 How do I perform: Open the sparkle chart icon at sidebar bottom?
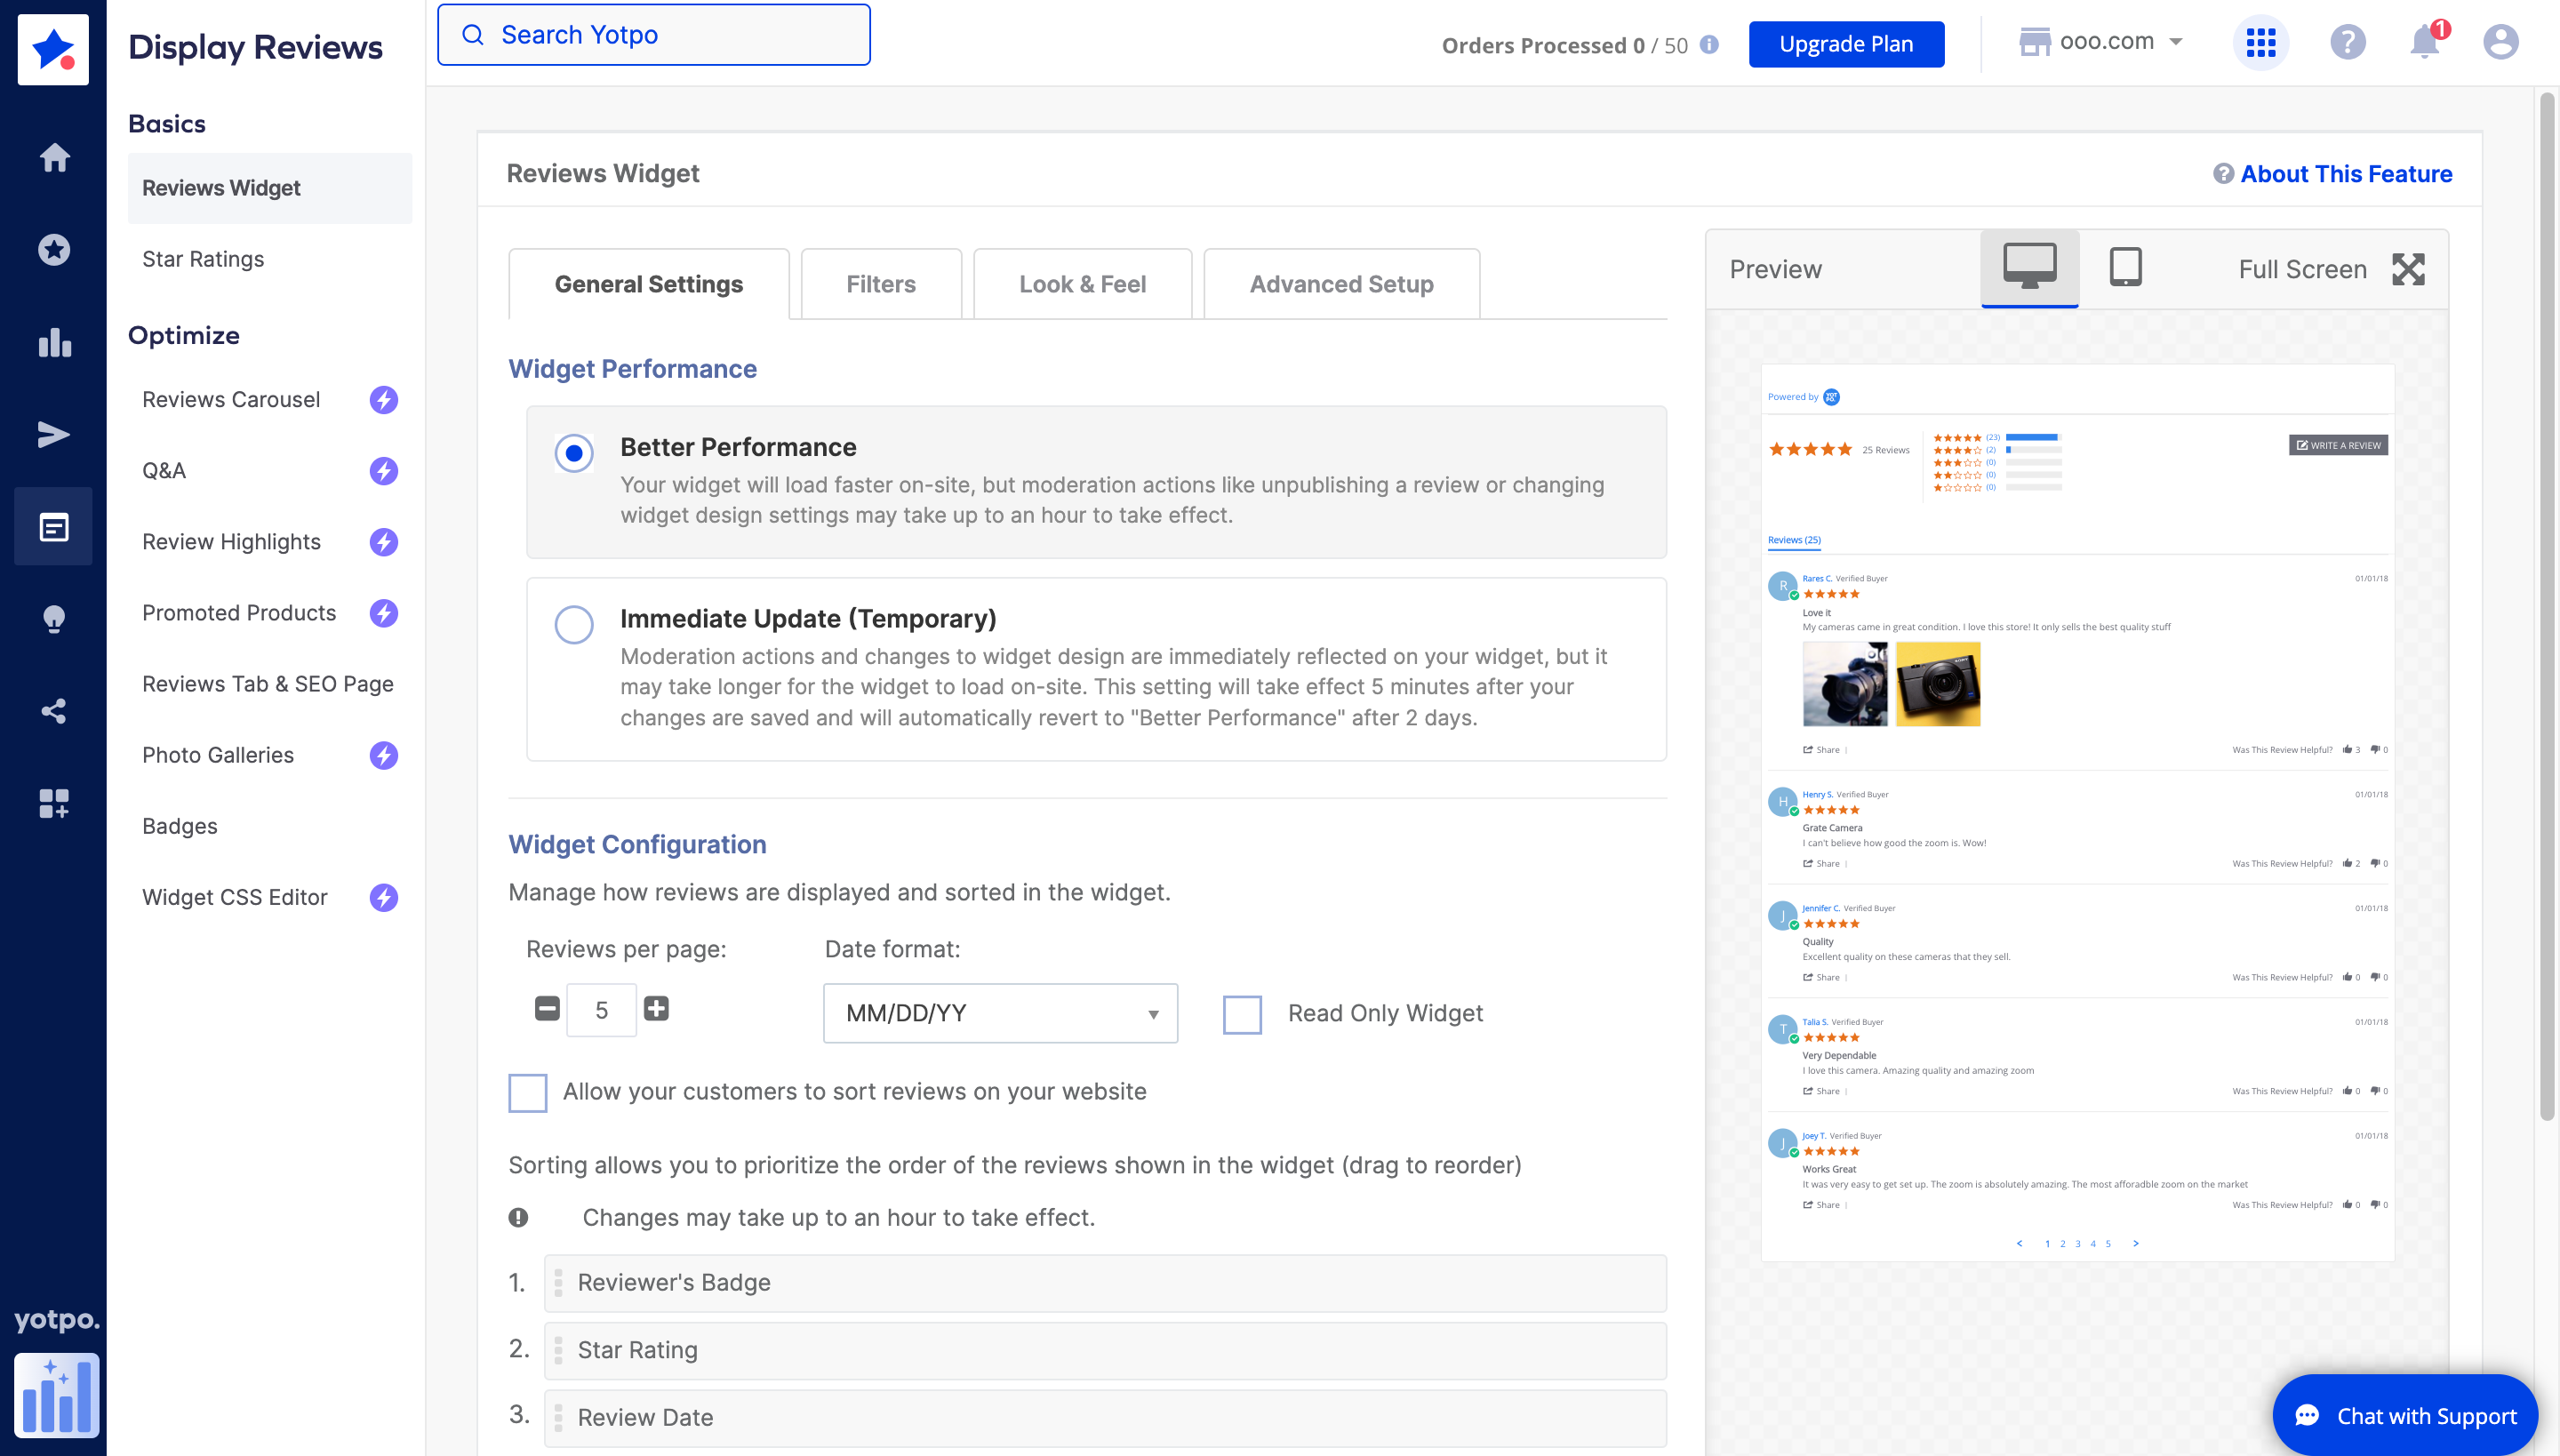(57, 1394)
